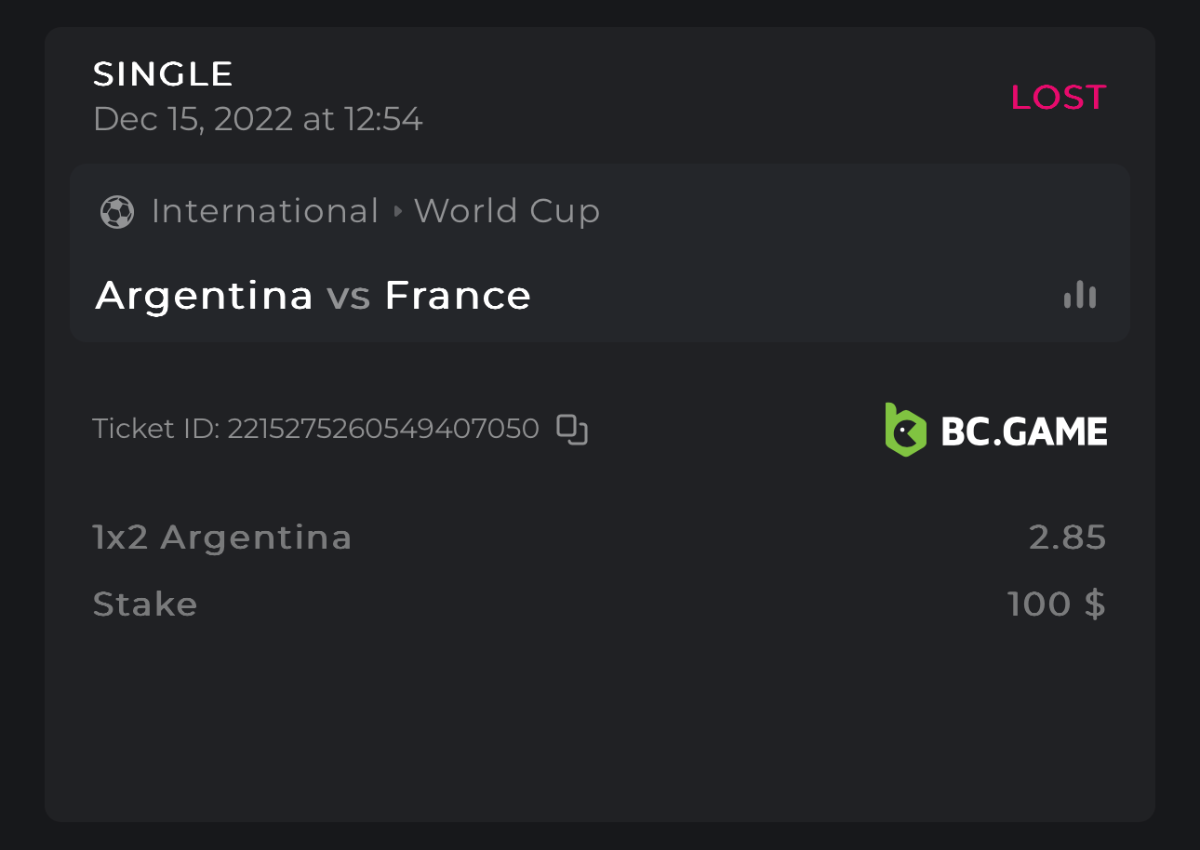
Task: Click the green BC.GAME mascot logo
Action: click(905, 430)
